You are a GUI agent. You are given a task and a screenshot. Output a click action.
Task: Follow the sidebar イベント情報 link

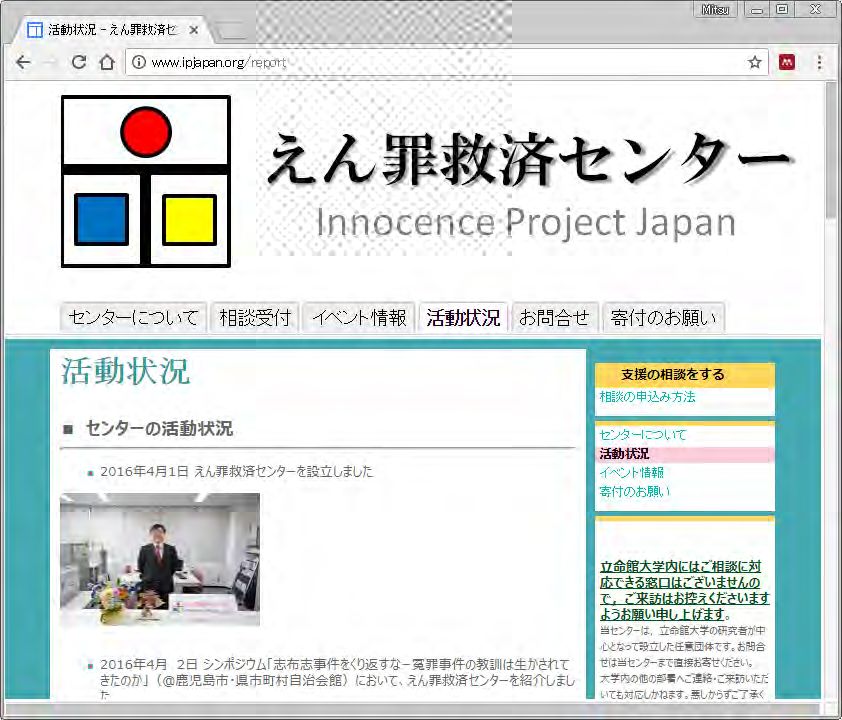[x=632, y=472]
